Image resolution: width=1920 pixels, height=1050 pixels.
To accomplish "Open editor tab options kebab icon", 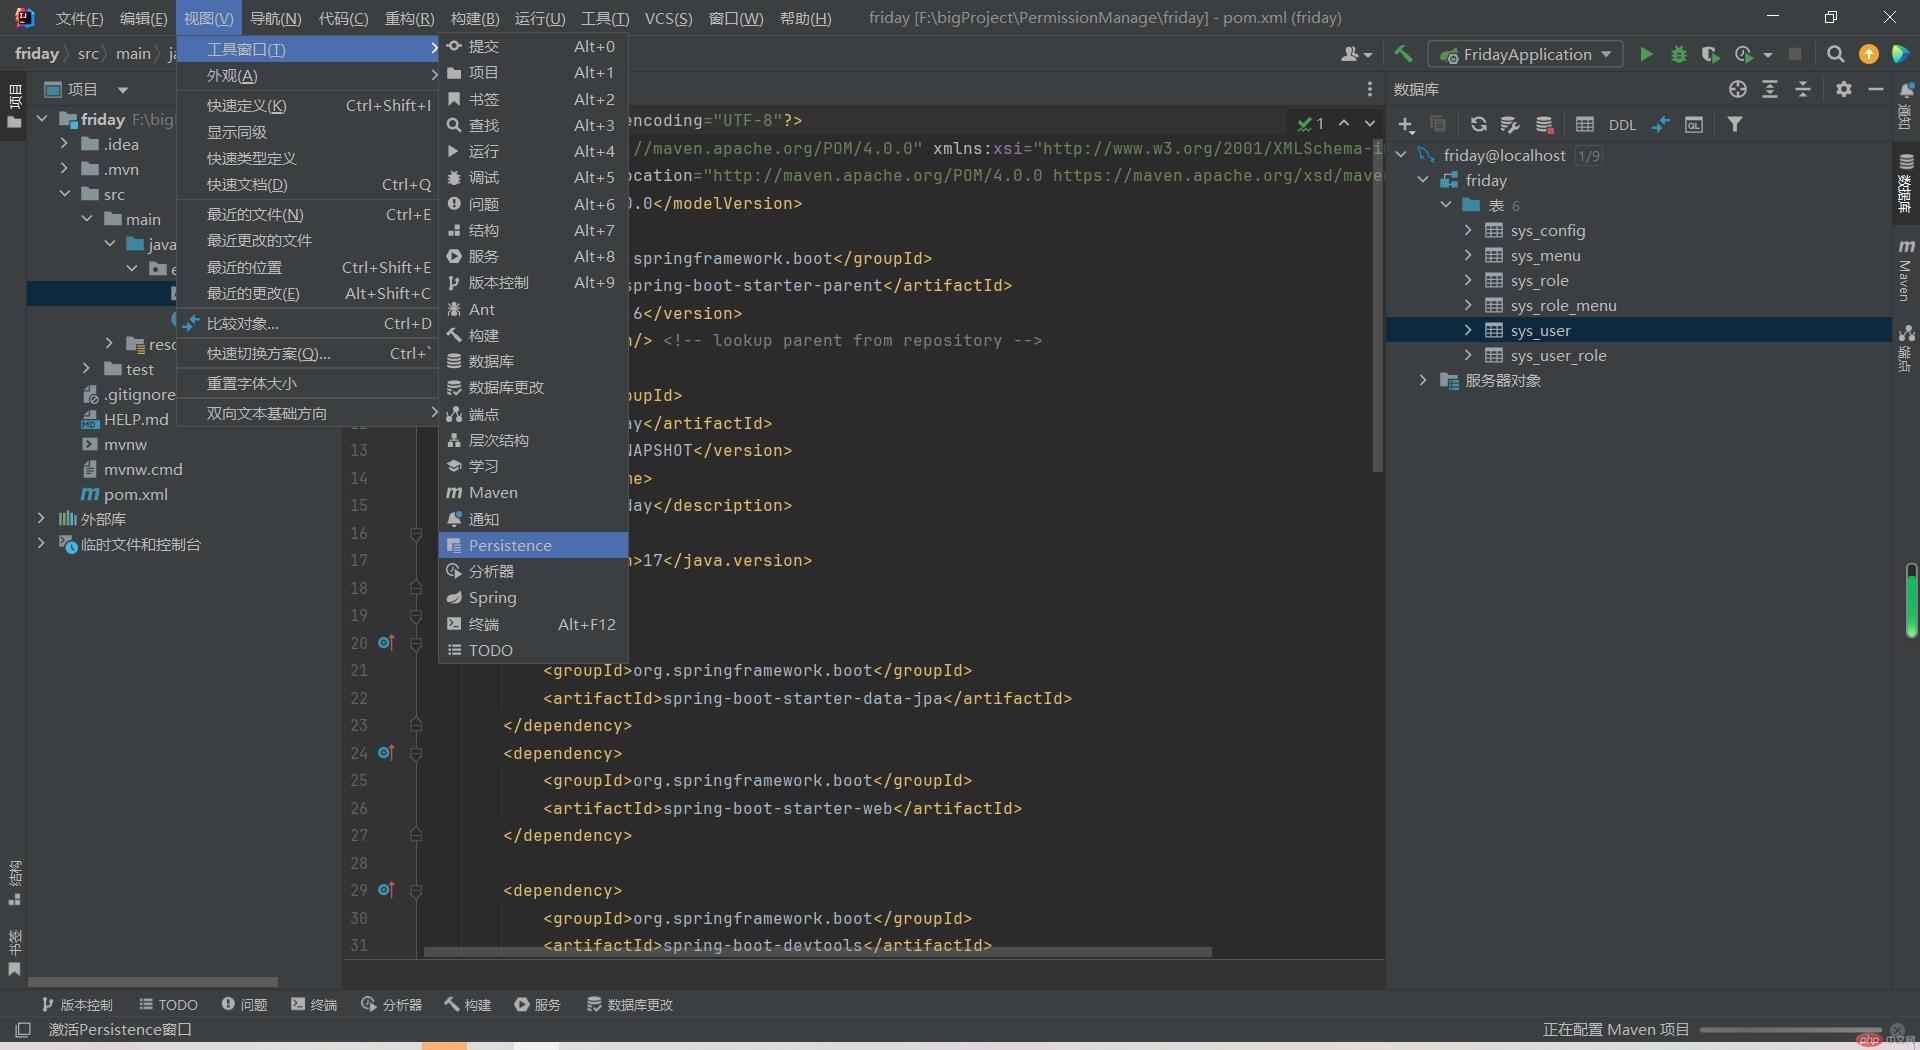I will (x=1370, y=89).
